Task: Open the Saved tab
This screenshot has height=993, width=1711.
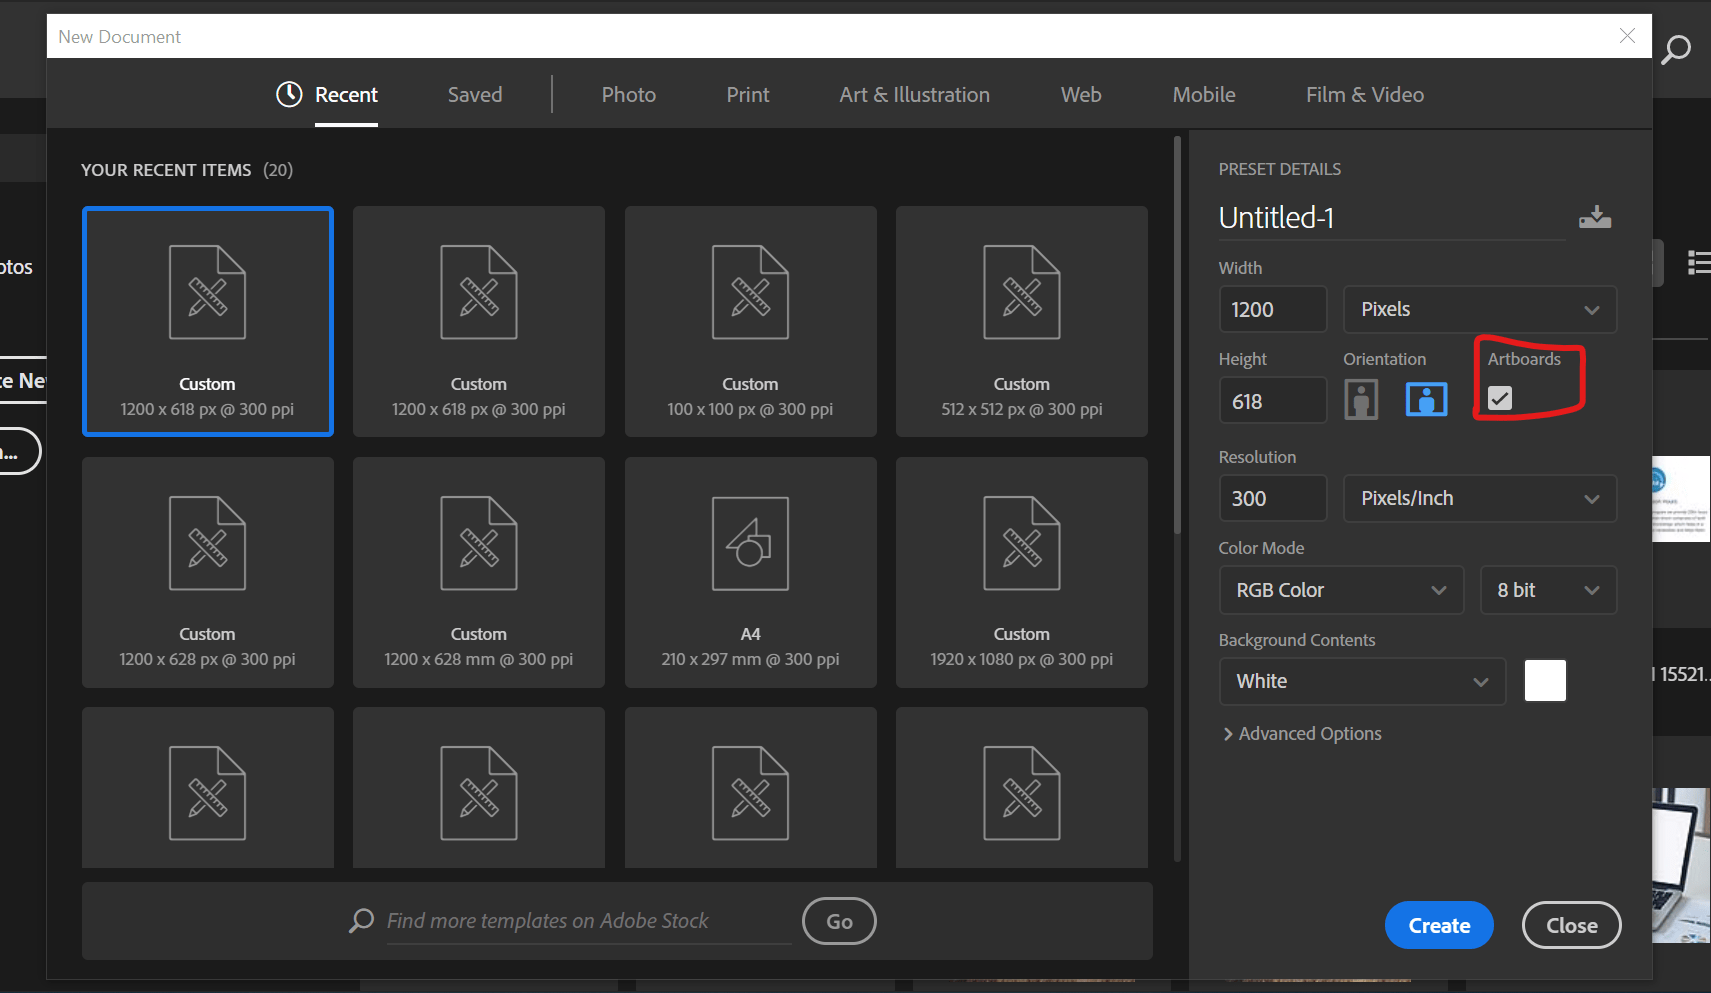Action: (x=475, y=95)
